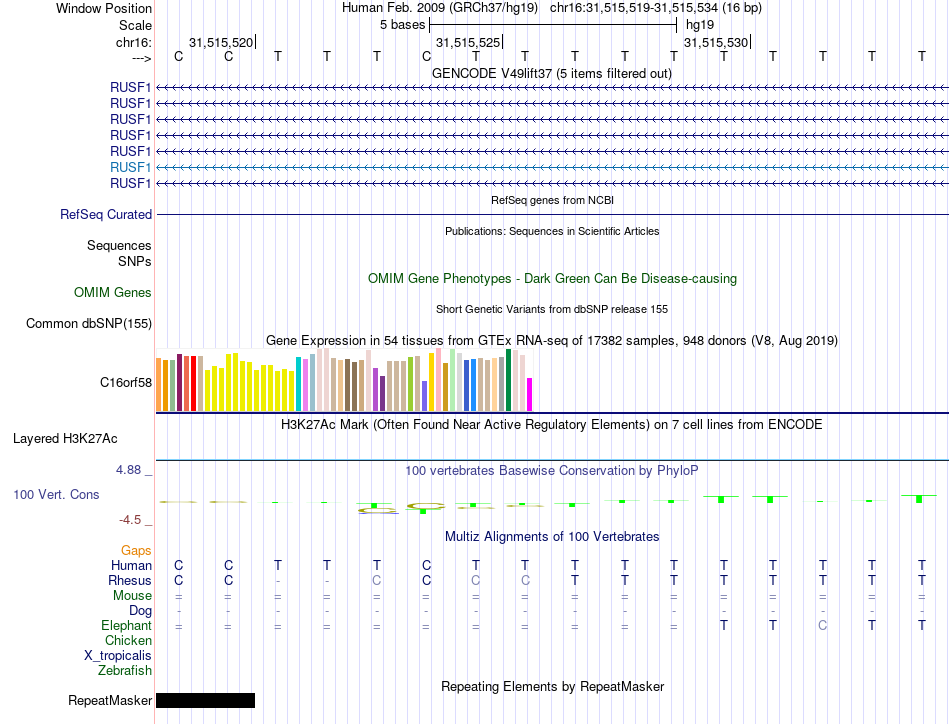The width and height of the screenshot is (950, 724).
Task: Click the faint C in Elephant row
Action: click(822, 625)
